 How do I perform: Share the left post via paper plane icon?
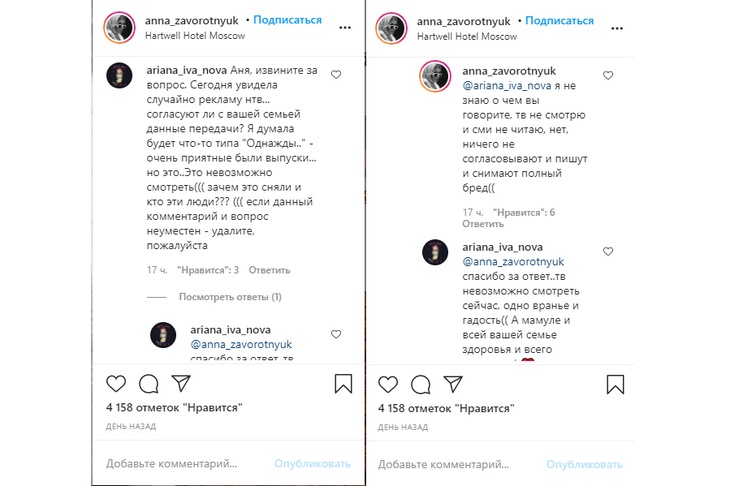[181, 384]
